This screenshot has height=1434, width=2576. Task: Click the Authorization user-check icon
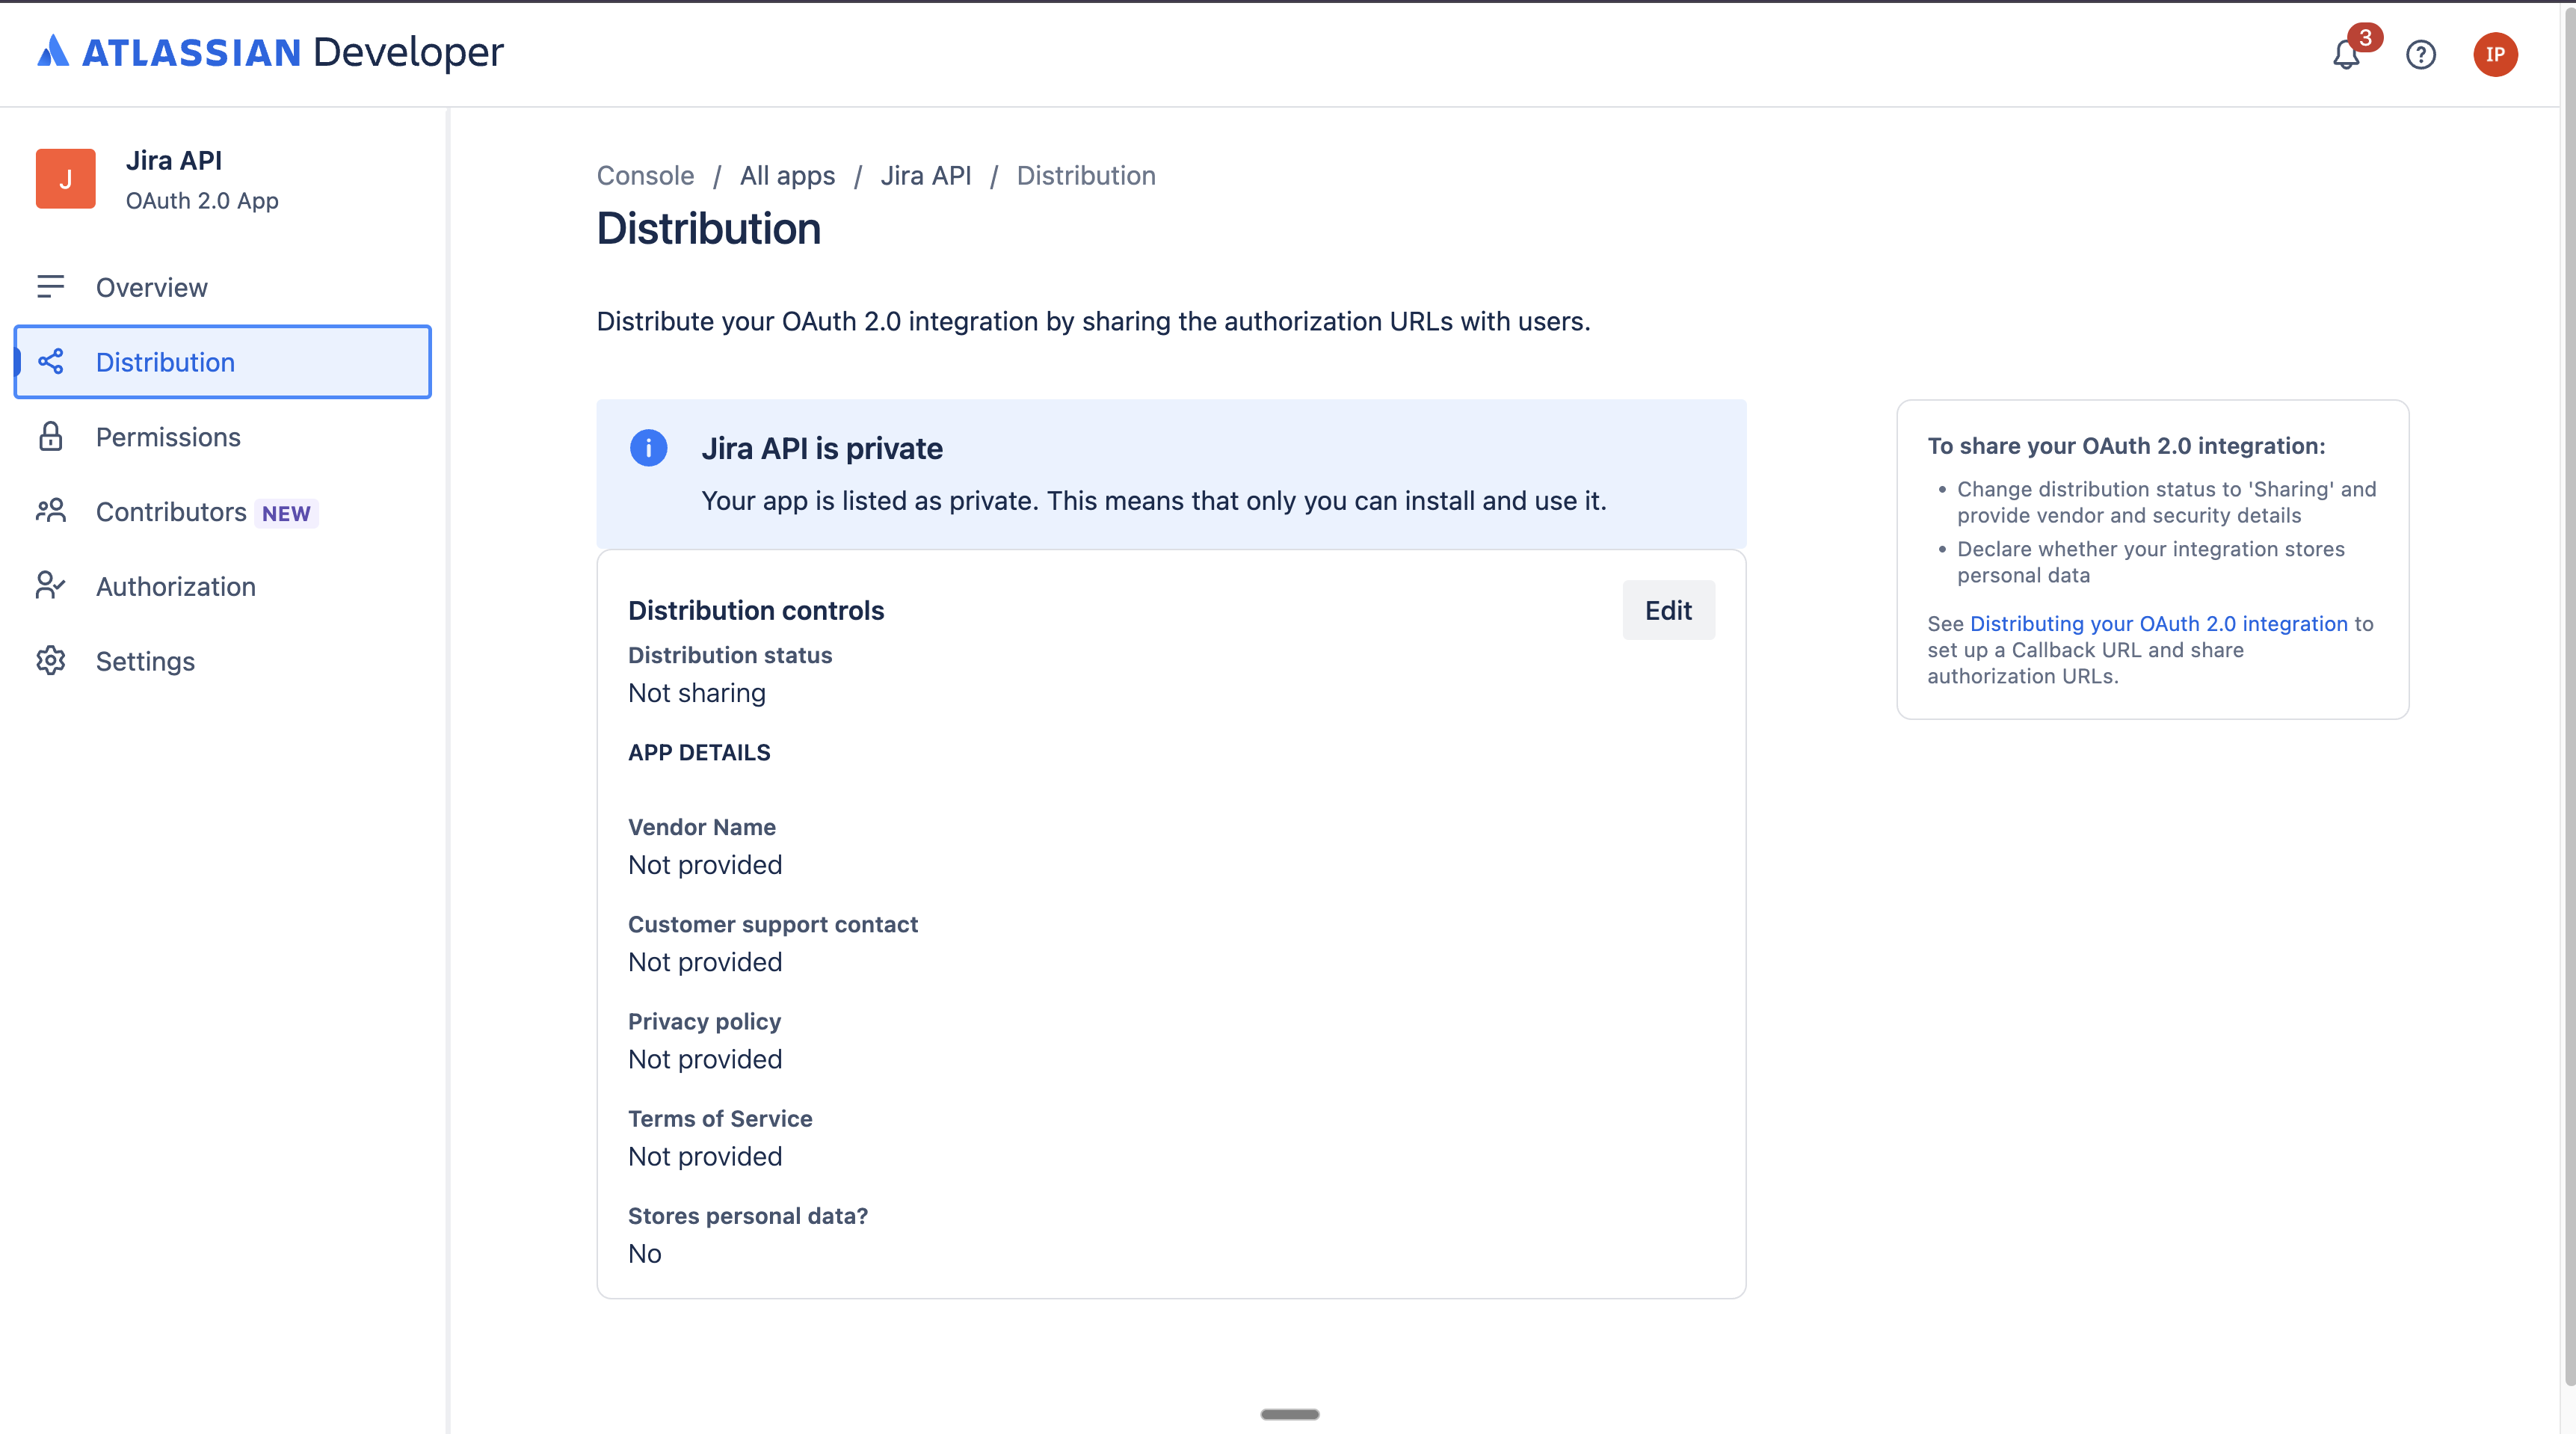(x=51, y=586)
